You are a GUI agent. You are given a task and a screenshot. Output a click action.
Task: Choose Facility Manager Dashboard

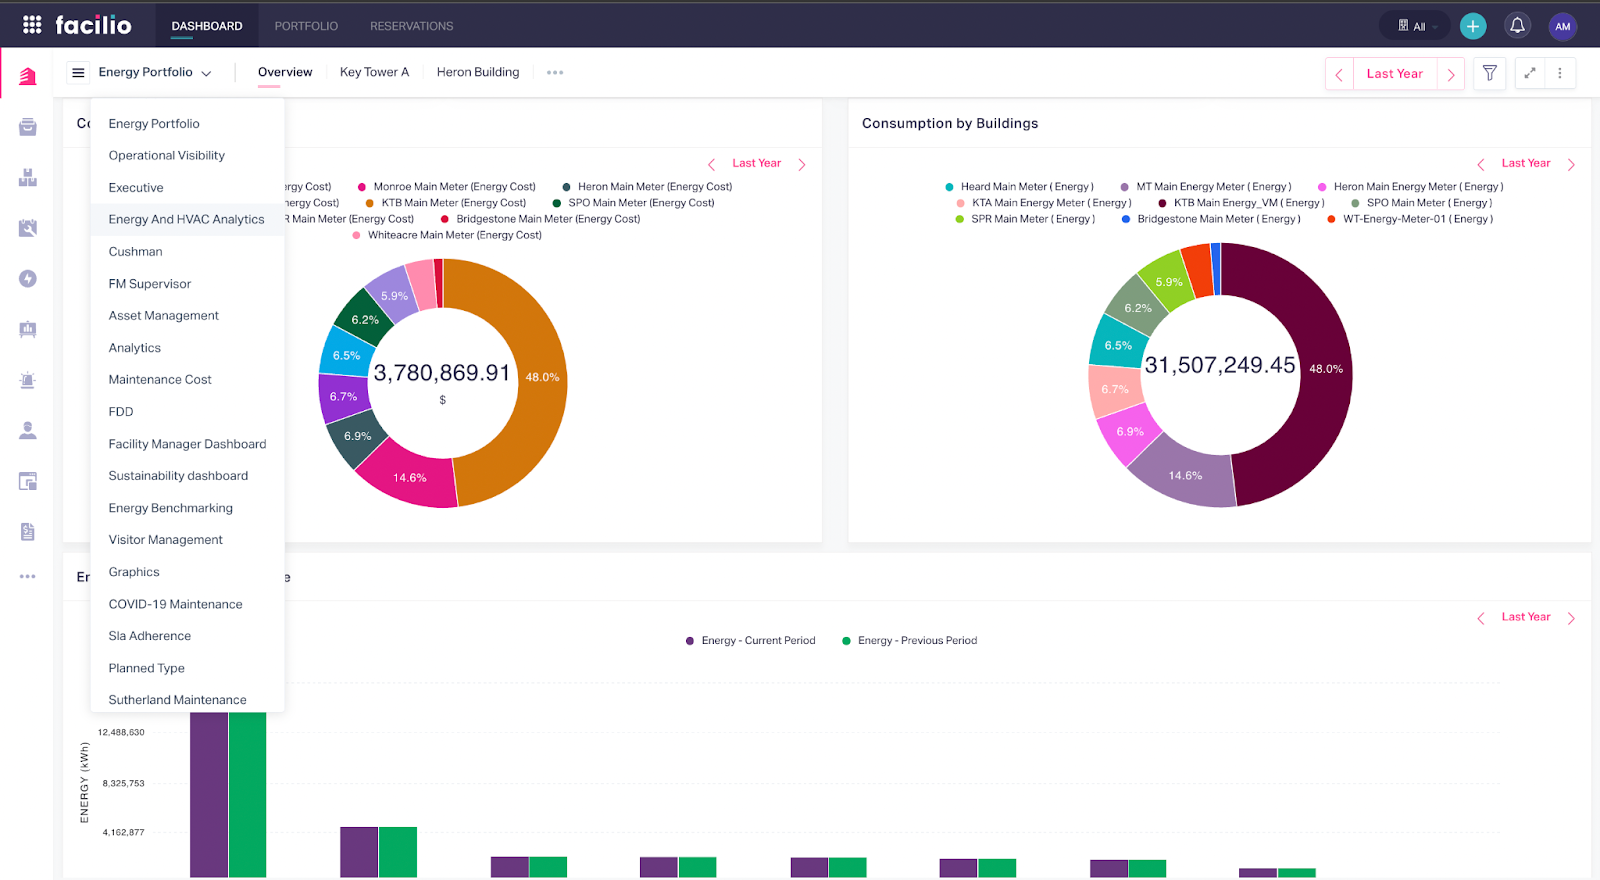[187, 443]
